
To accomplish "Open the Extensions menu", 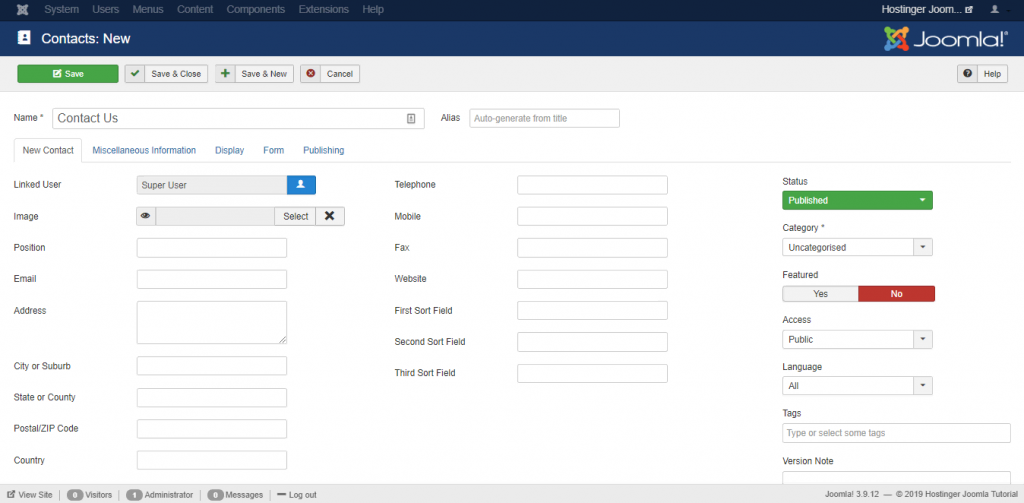I will 323,9.
